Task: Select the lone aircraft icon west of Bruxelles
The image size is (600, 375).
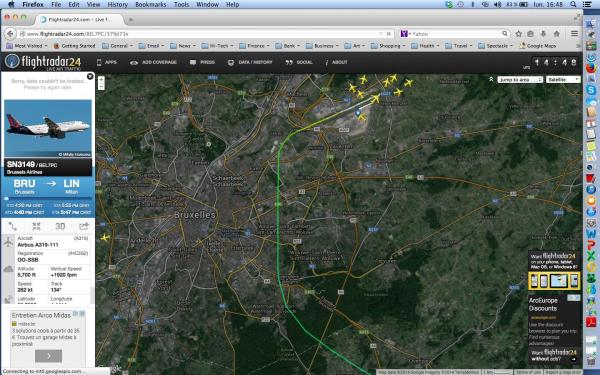Action: pyautogui.click(x=105, y=238)
